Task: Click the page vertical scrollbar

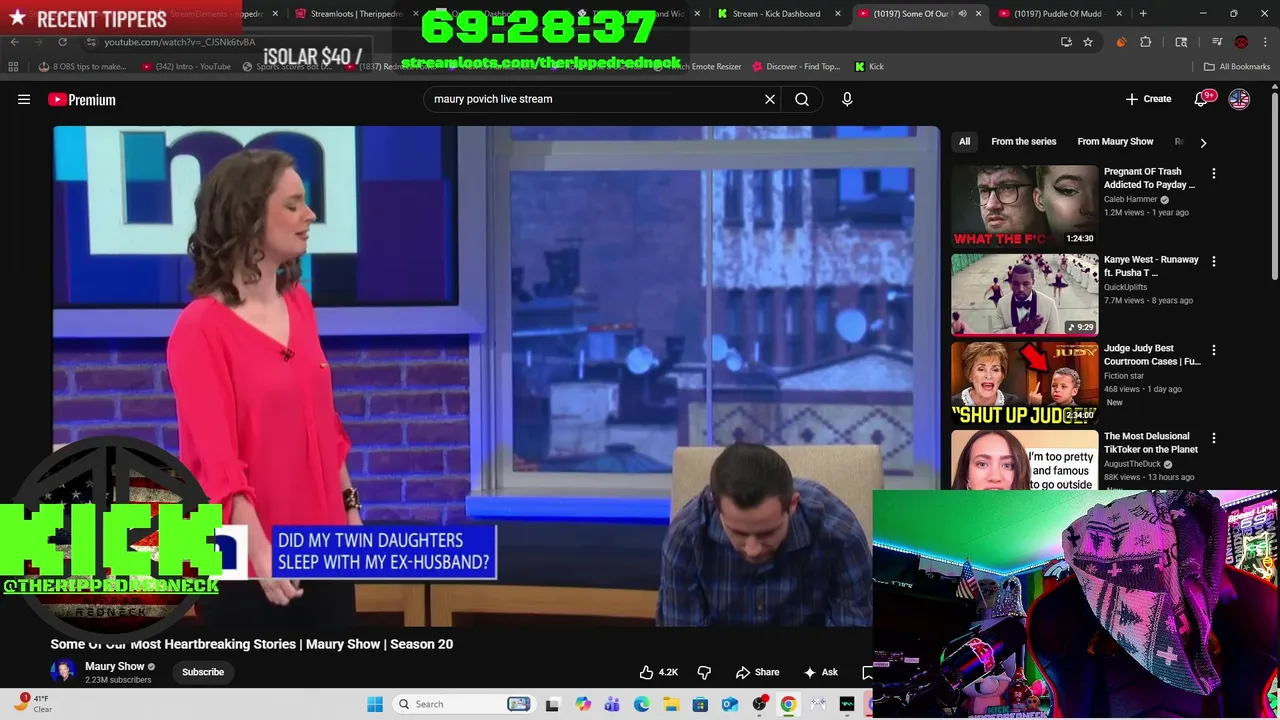Action: 1274,185
